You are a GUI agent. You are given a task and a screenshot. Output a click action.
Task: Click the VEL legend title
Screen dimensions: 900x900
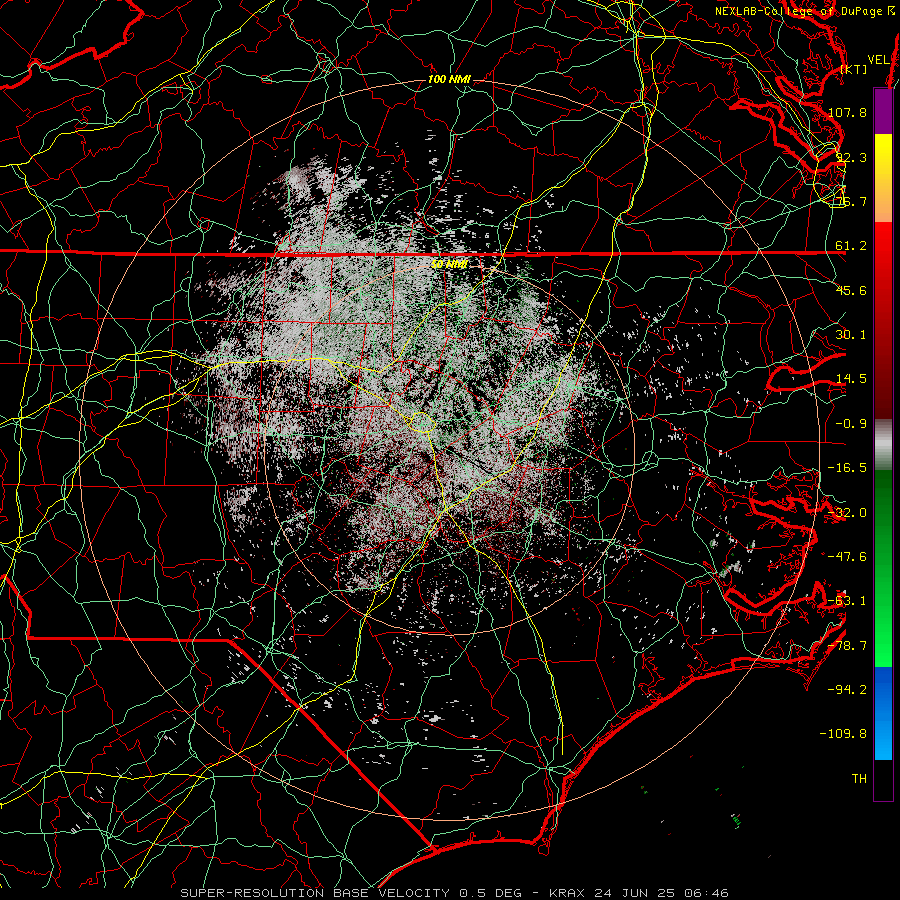click(x=879, y=60)
